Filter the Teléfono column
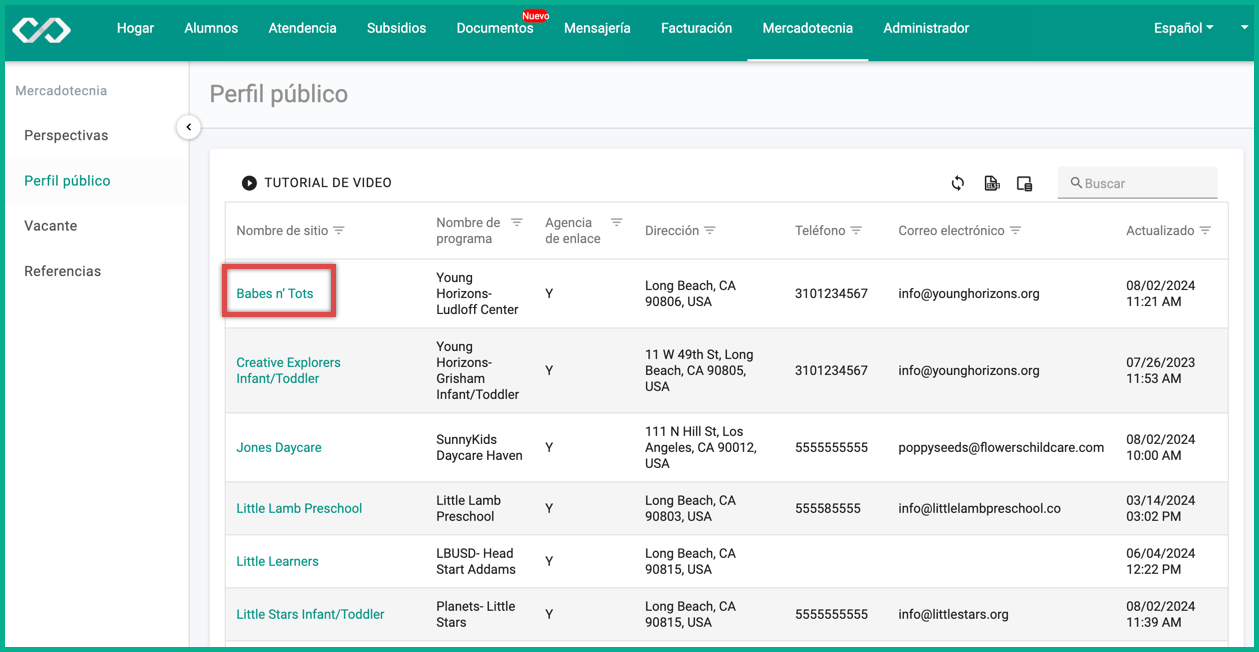This screenshot has height=652, width=1259. pos(856,231)
